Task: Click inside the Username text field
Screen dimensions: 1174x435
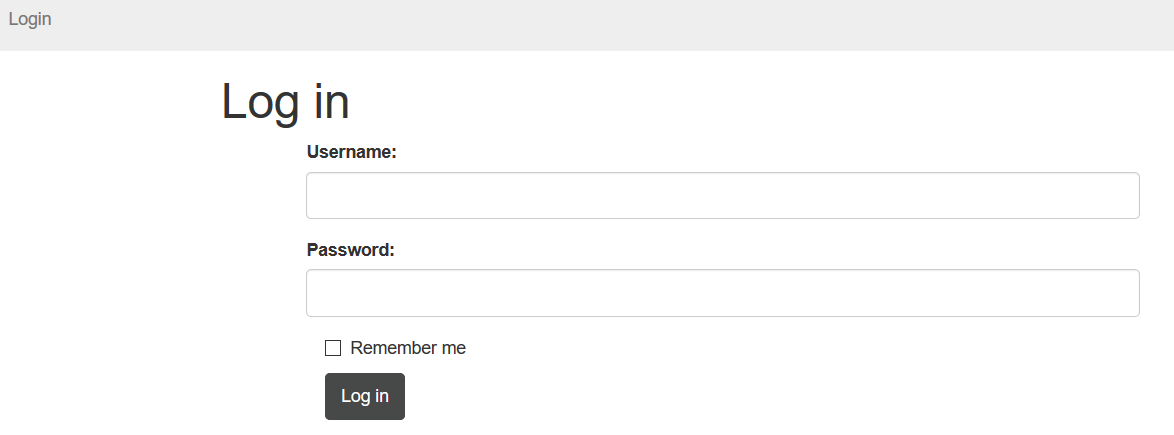Action: (722, 196)
